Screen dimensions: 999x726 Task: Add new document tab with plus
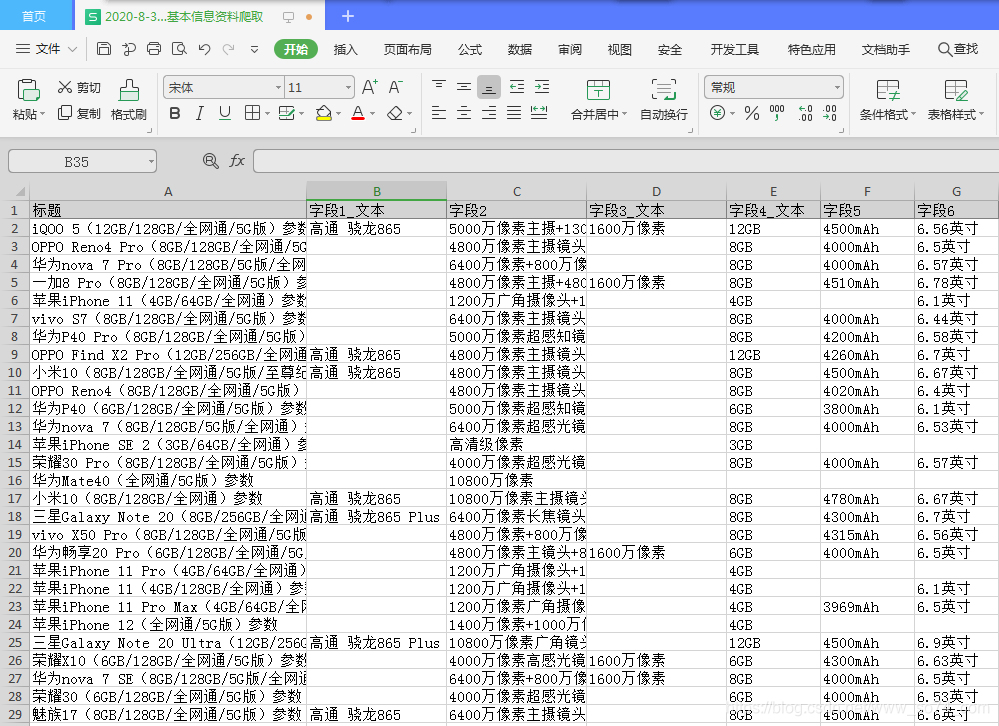(348, 16)
